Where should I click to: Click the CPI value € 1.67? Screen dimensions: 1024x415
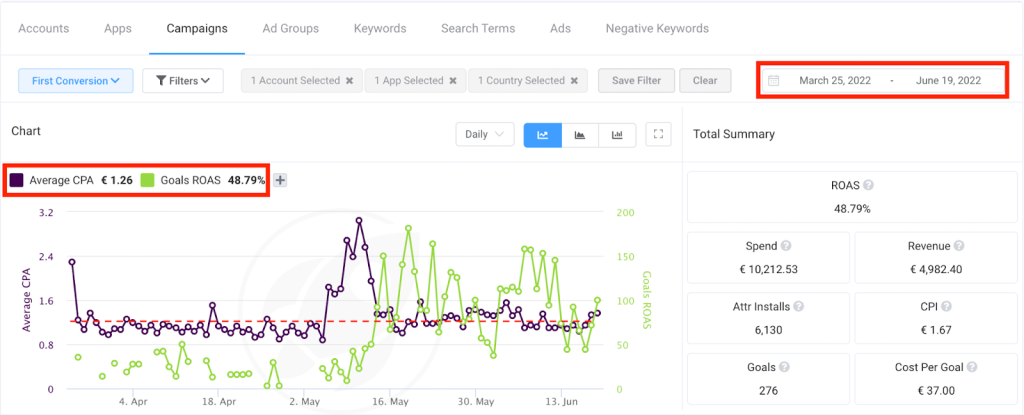(x=936, y=329)
